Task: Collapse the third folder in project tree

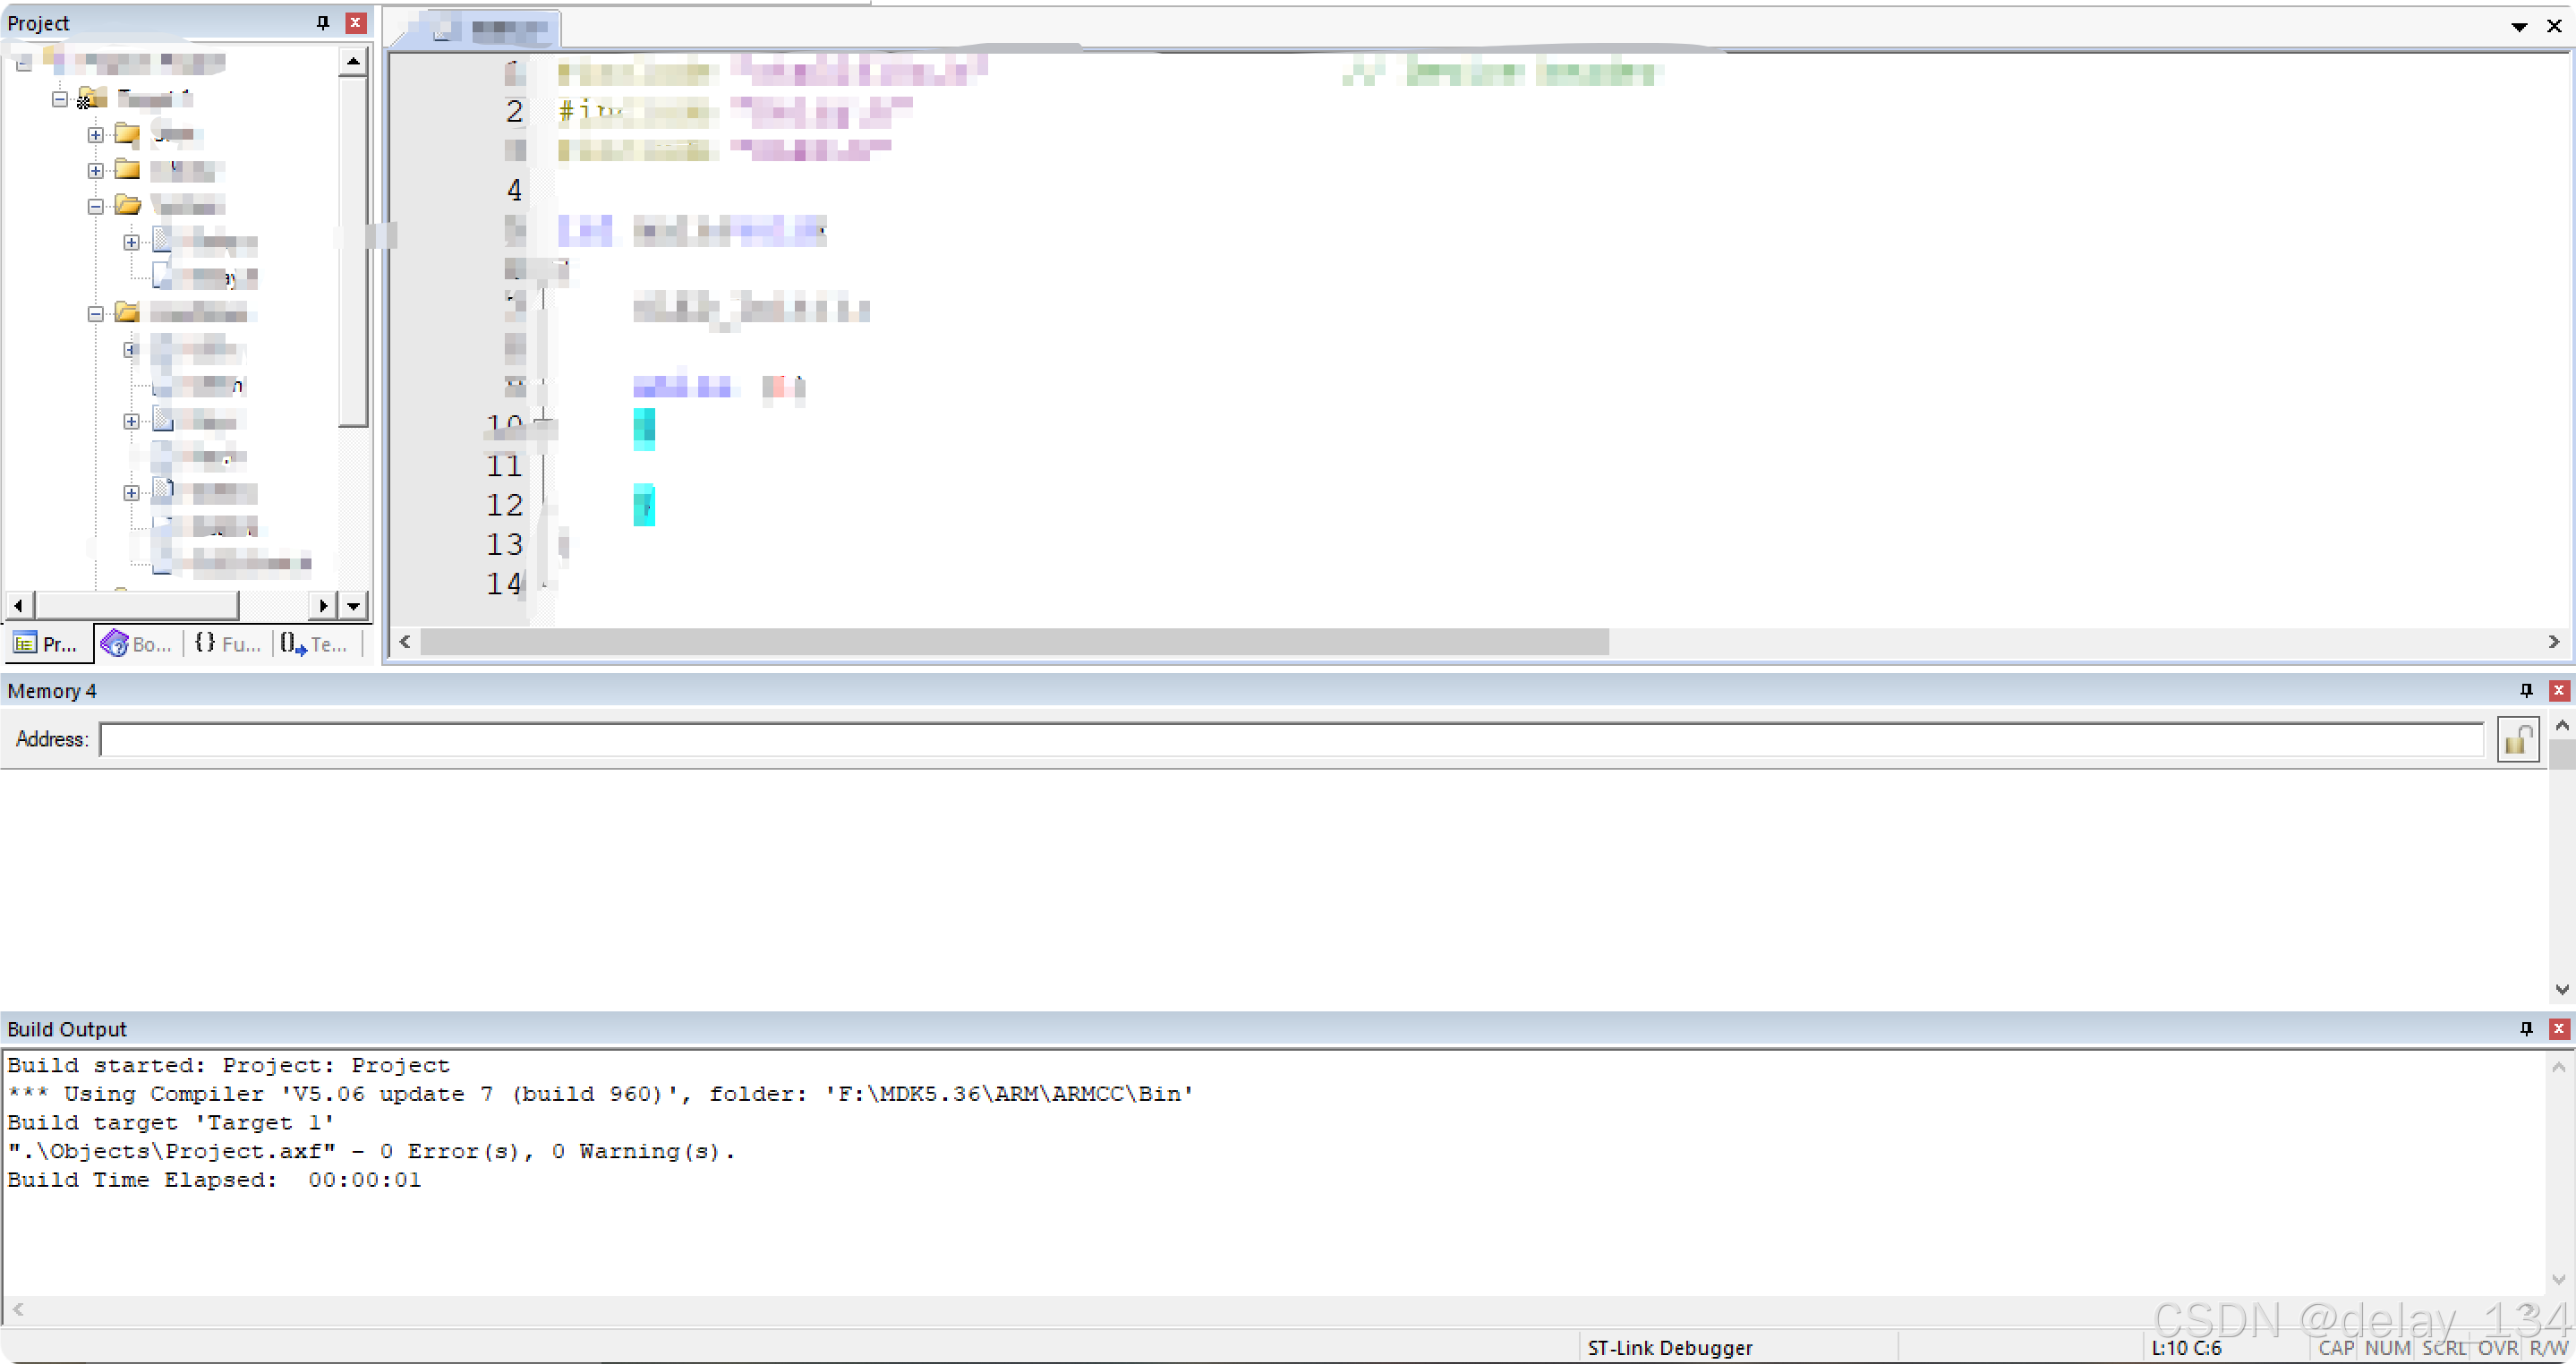Action: [95, 206]
